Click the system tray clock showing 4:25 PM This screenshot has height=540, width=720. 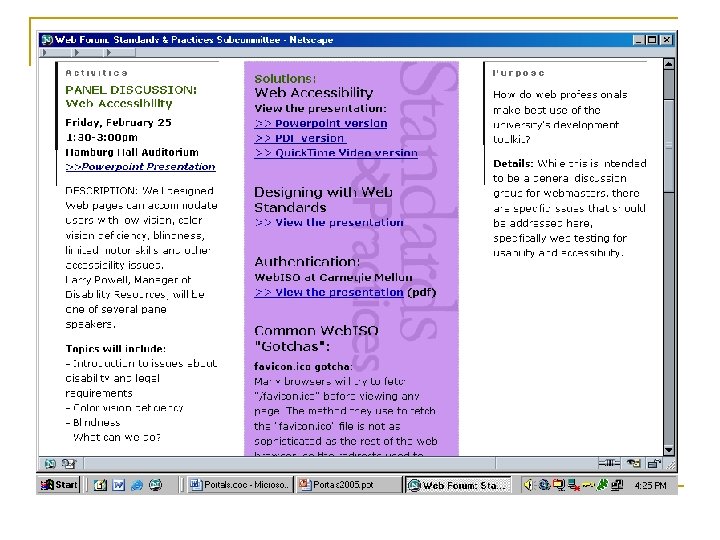(x=650, y=485)
